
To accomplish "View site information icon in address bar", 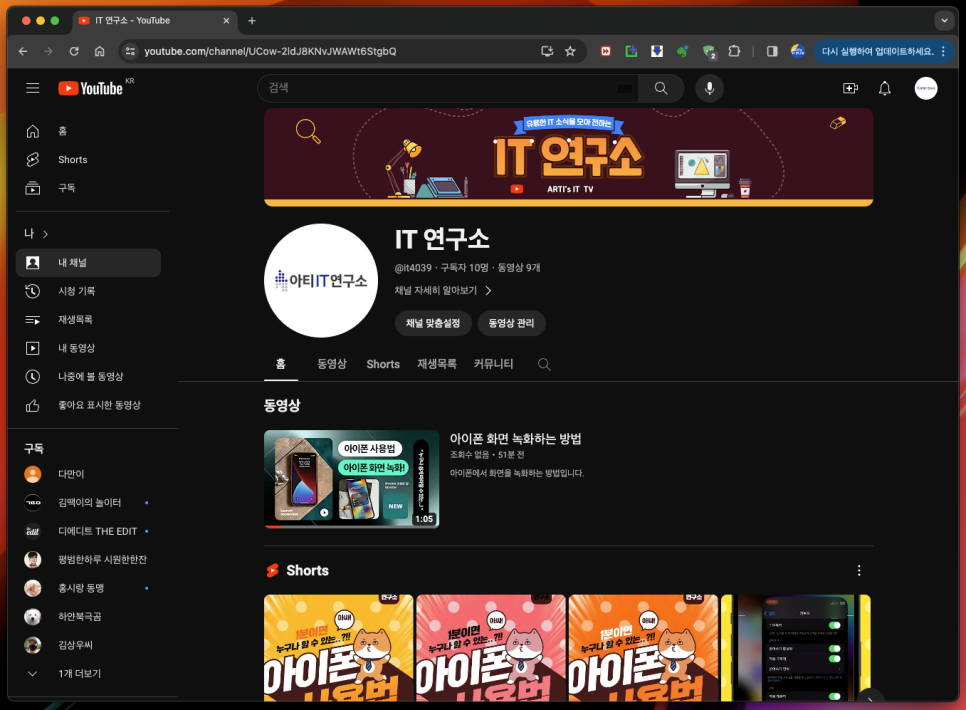I will click(130, 51).
